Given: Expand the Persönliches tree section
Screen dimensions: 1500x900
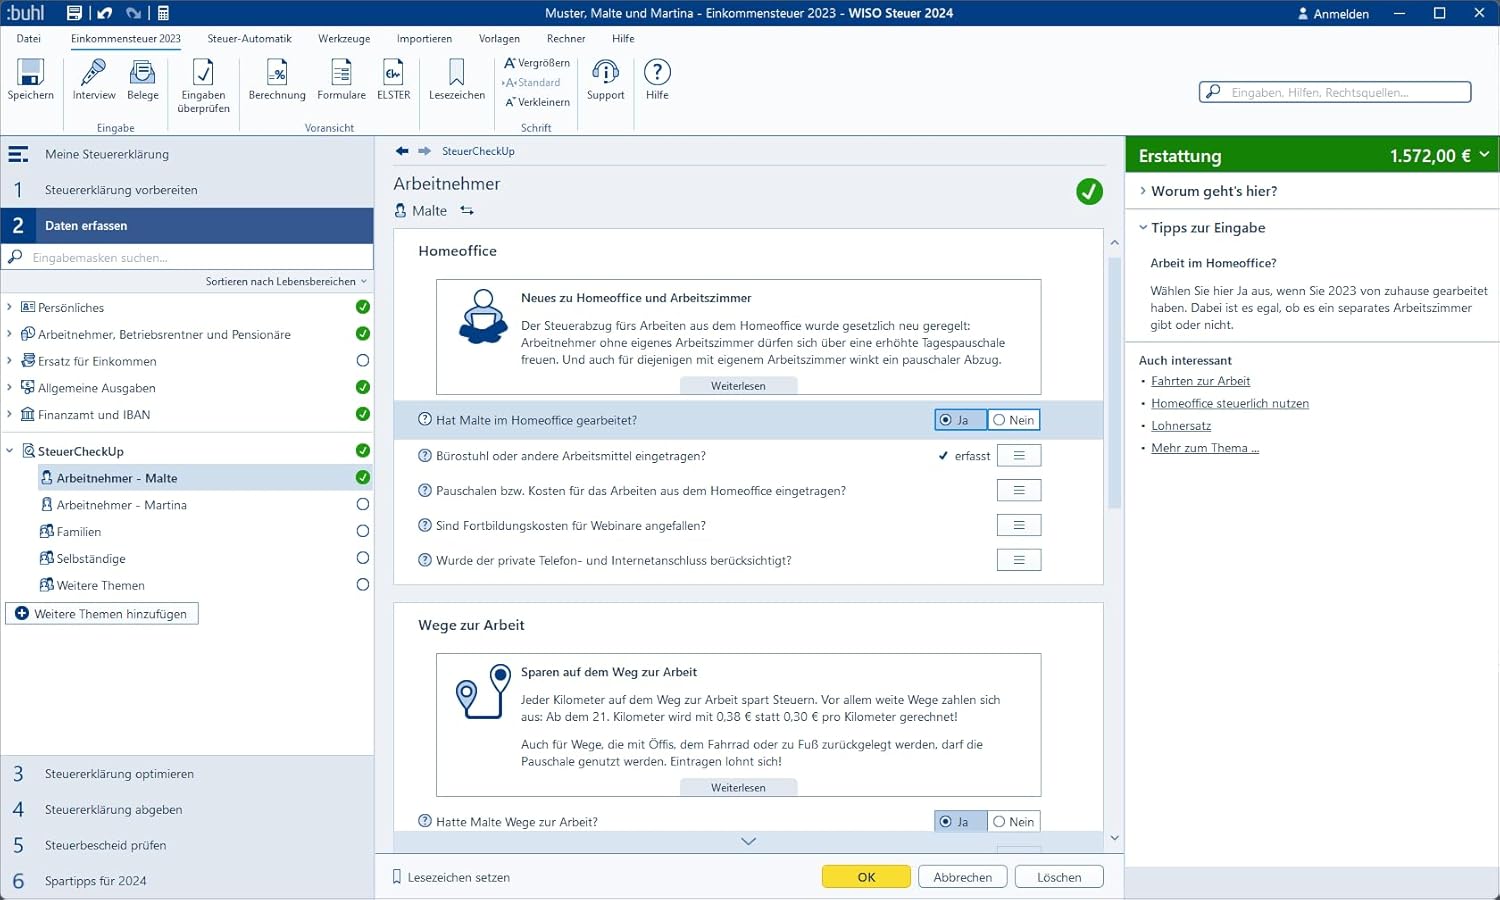Looking at the screenshot, I should click(10, 307).
